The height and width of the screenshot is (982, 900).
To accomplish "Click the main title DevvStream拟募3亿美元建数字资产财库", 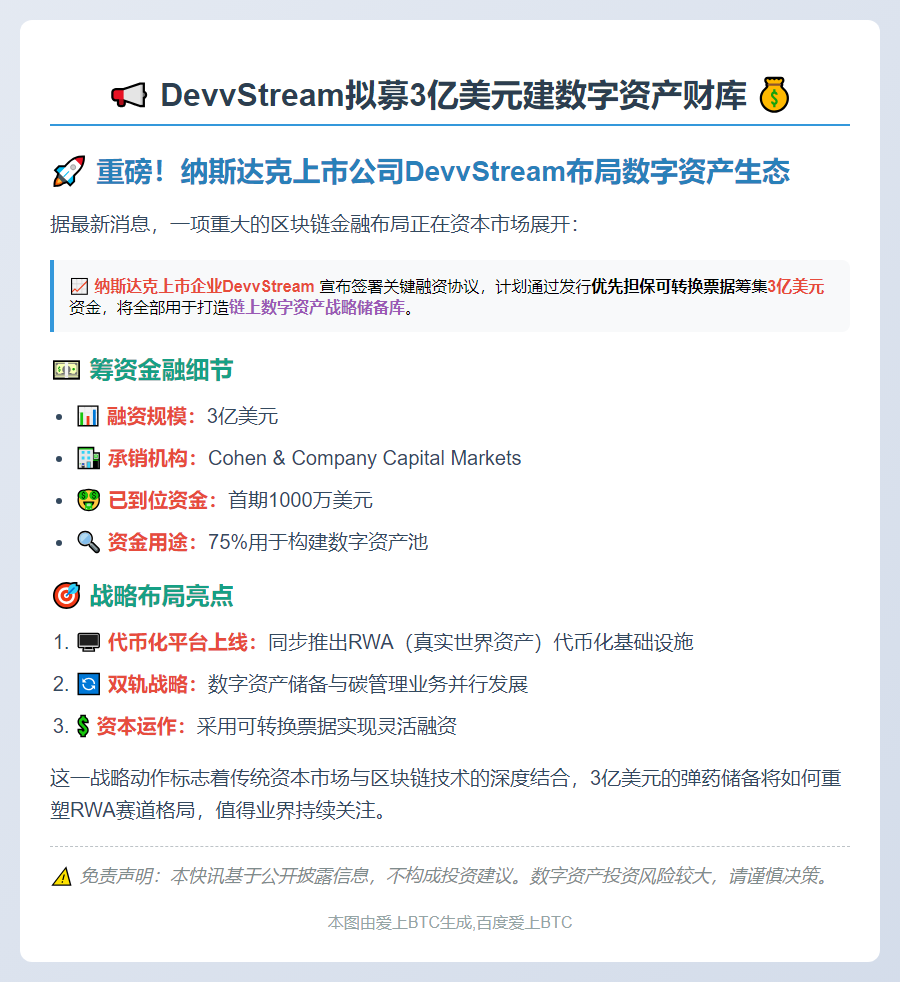I will click(x=453, y=95).
